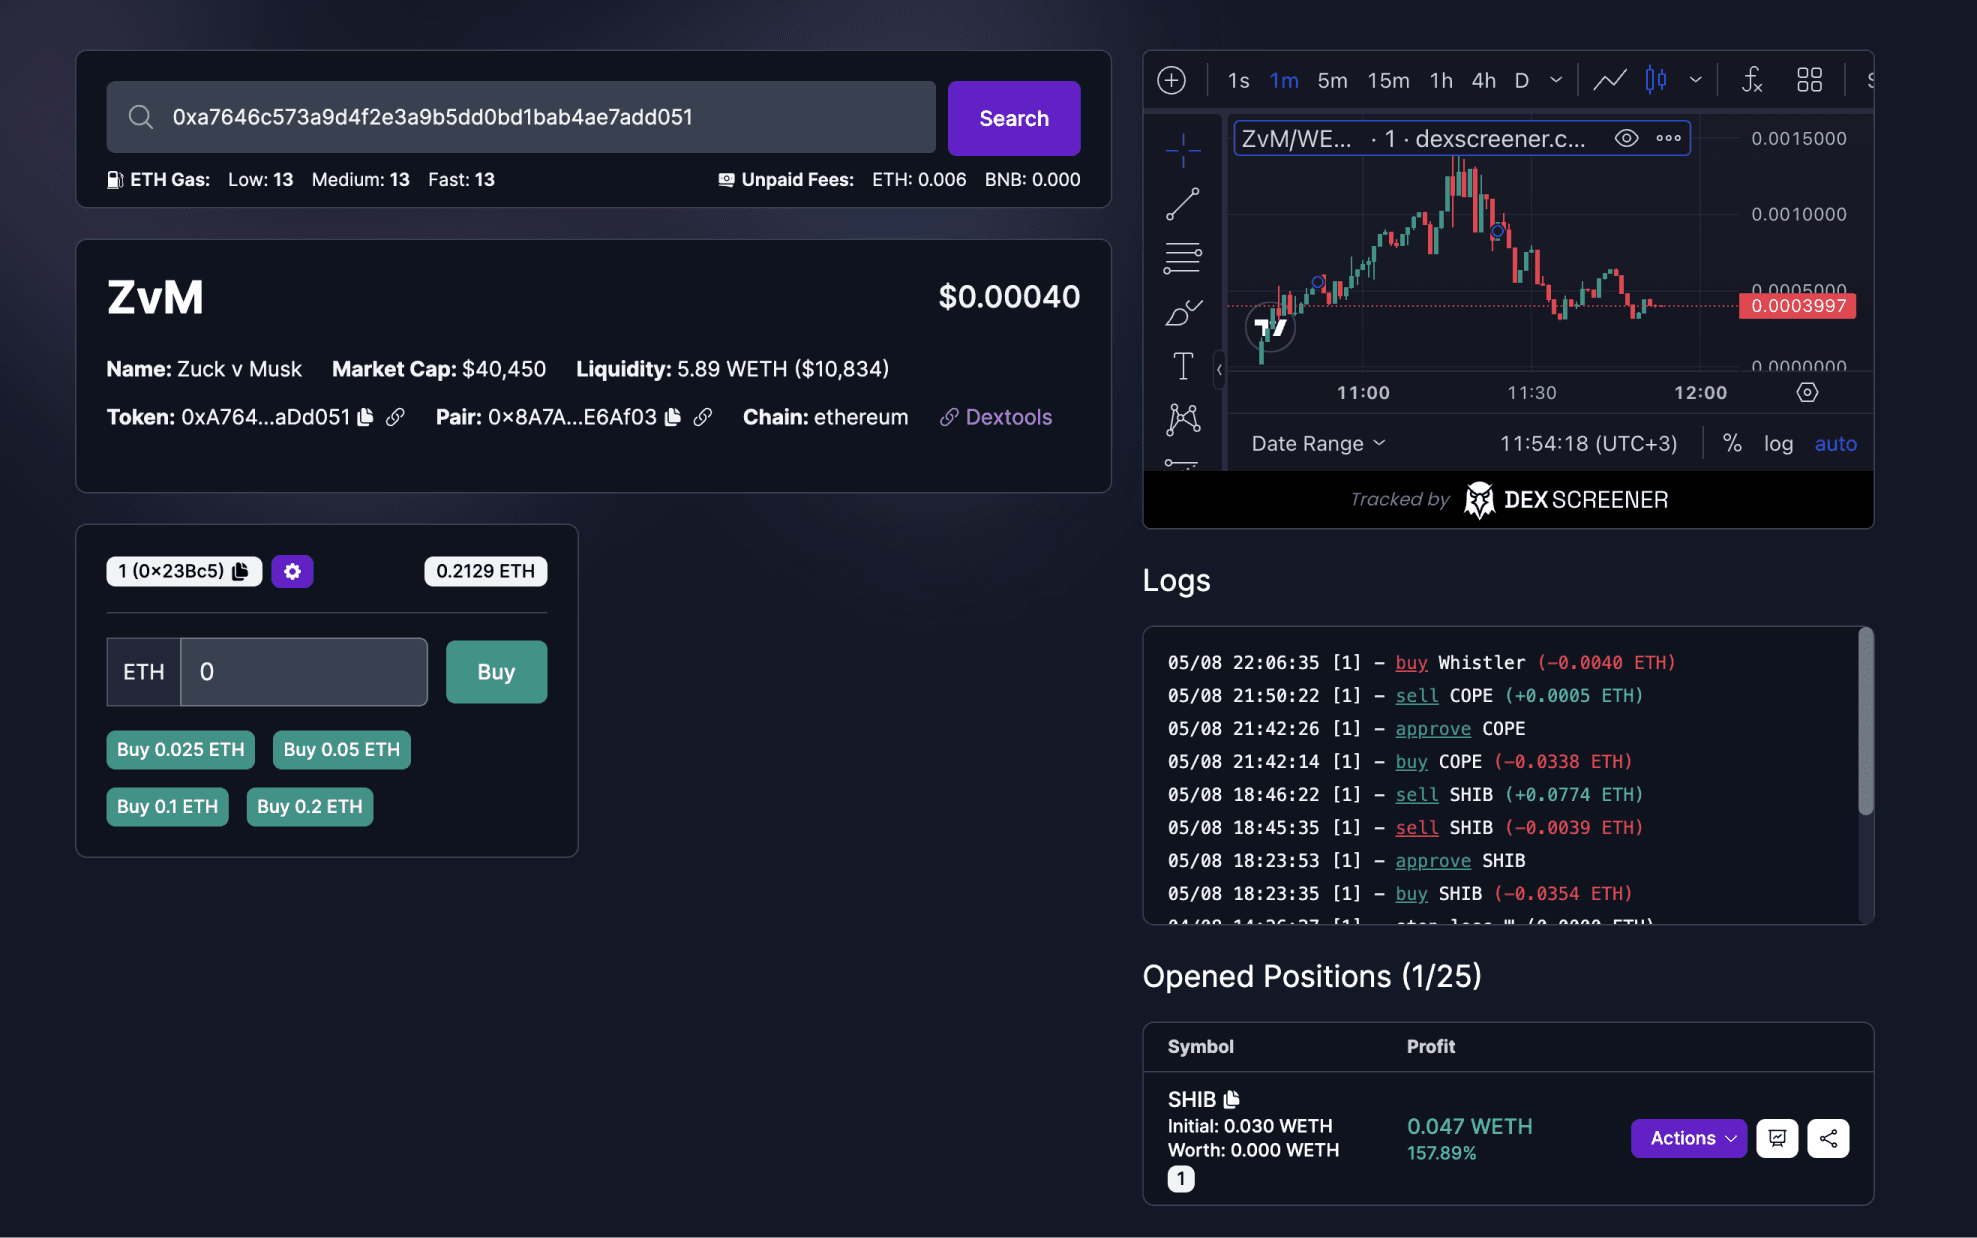Open the pair address external link icon
The width and height of the screenshot is (1977, 1238).
(703, 417)
